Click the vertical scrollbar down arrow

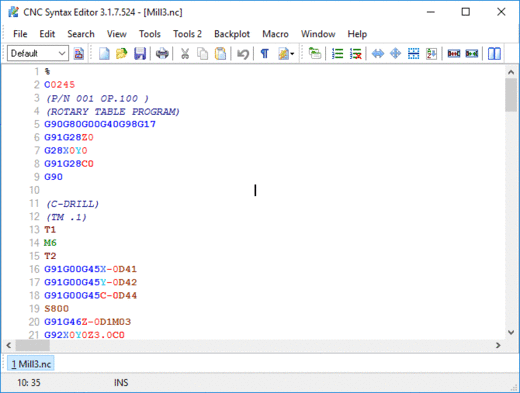coord(511,332)
